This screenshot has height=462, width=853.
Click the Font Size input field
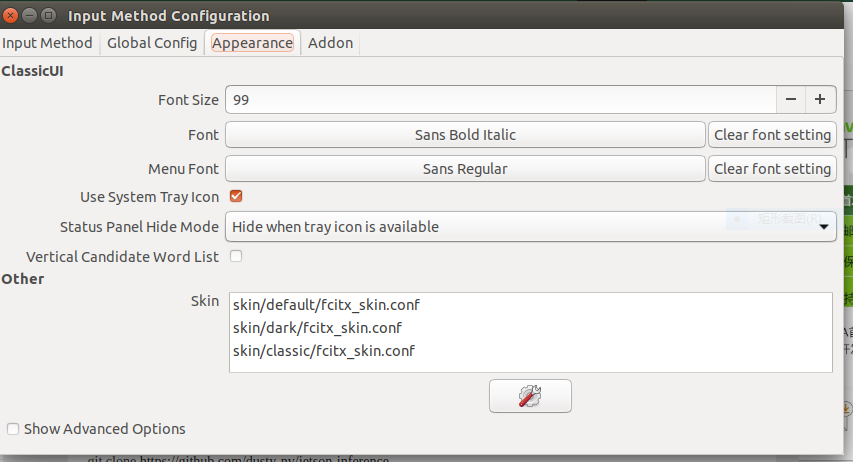[x=500, y=100]
